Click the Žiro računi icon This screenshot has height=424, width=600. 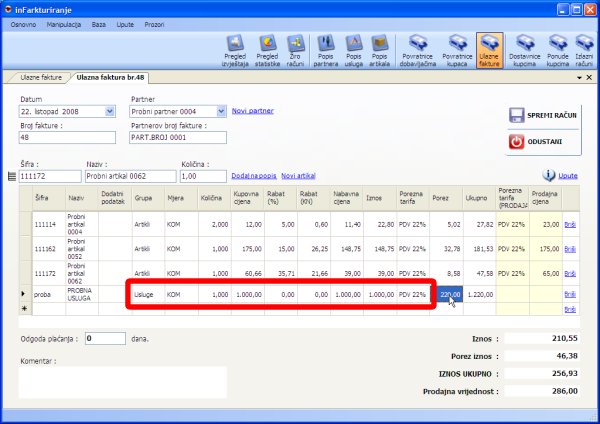click(x=296, y=48)
